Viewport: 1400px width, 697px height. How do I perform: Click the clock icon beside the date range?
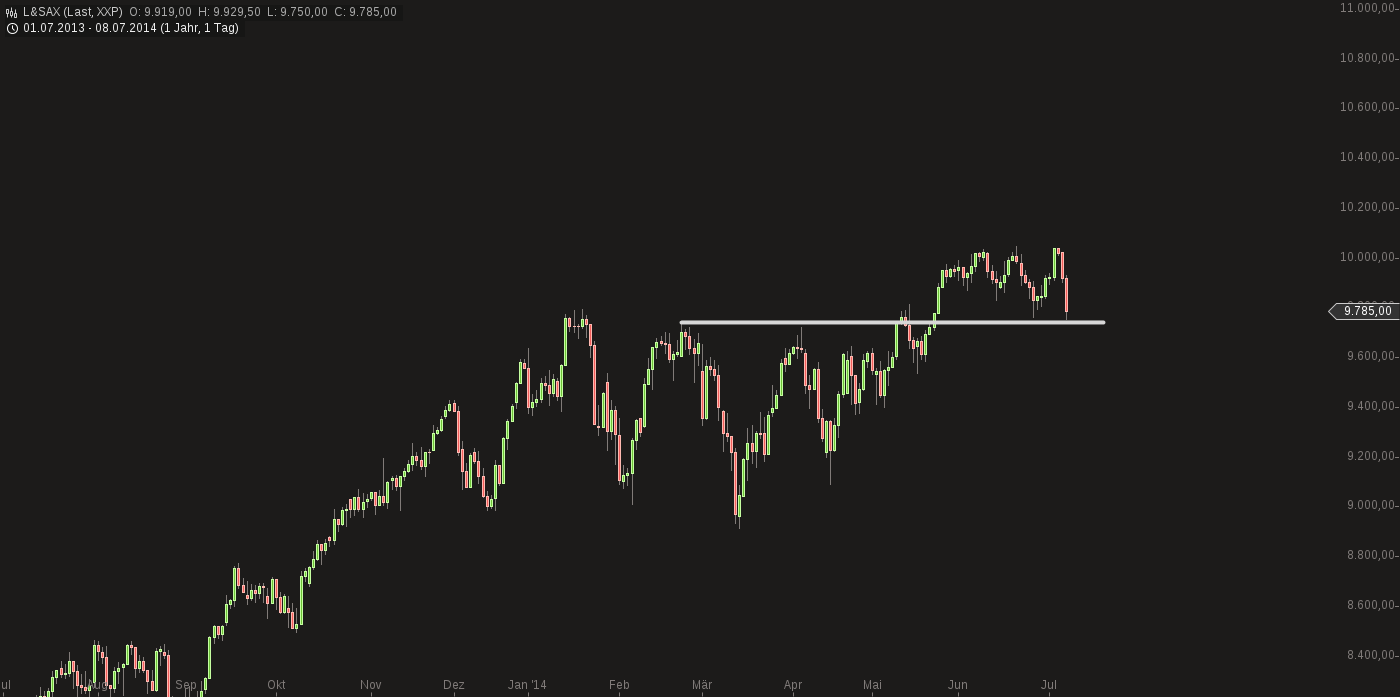[x=11, y=28]
